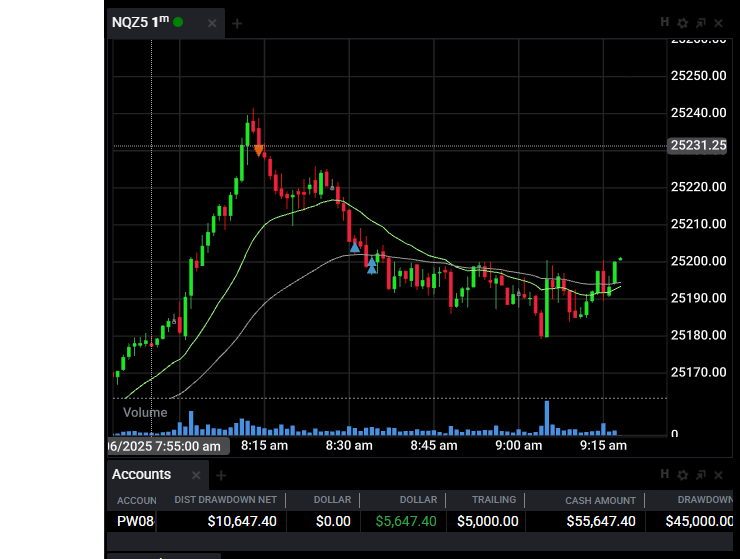Image resolution: width=740 pixels, height=559 pixels.
Task: Click the 25170.00 price axis label
Action: 698,373
